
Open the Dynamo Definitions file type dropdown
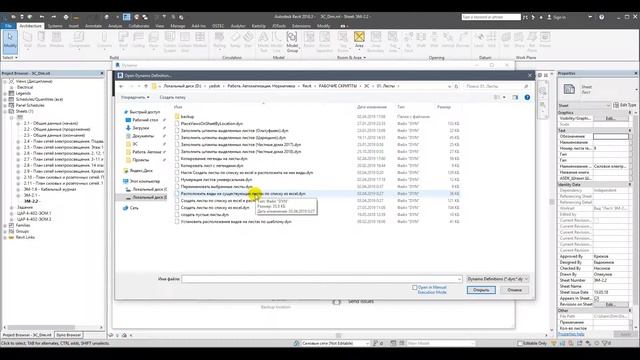pyautogui.click(x=497, y=279)
